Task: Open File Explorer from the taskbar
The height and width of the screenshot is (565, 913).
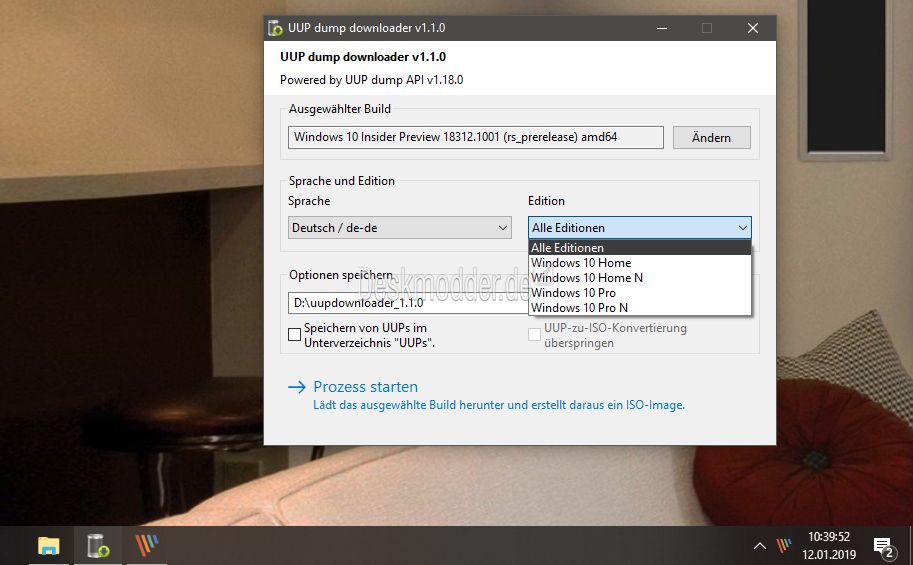Action: [49, 546]
